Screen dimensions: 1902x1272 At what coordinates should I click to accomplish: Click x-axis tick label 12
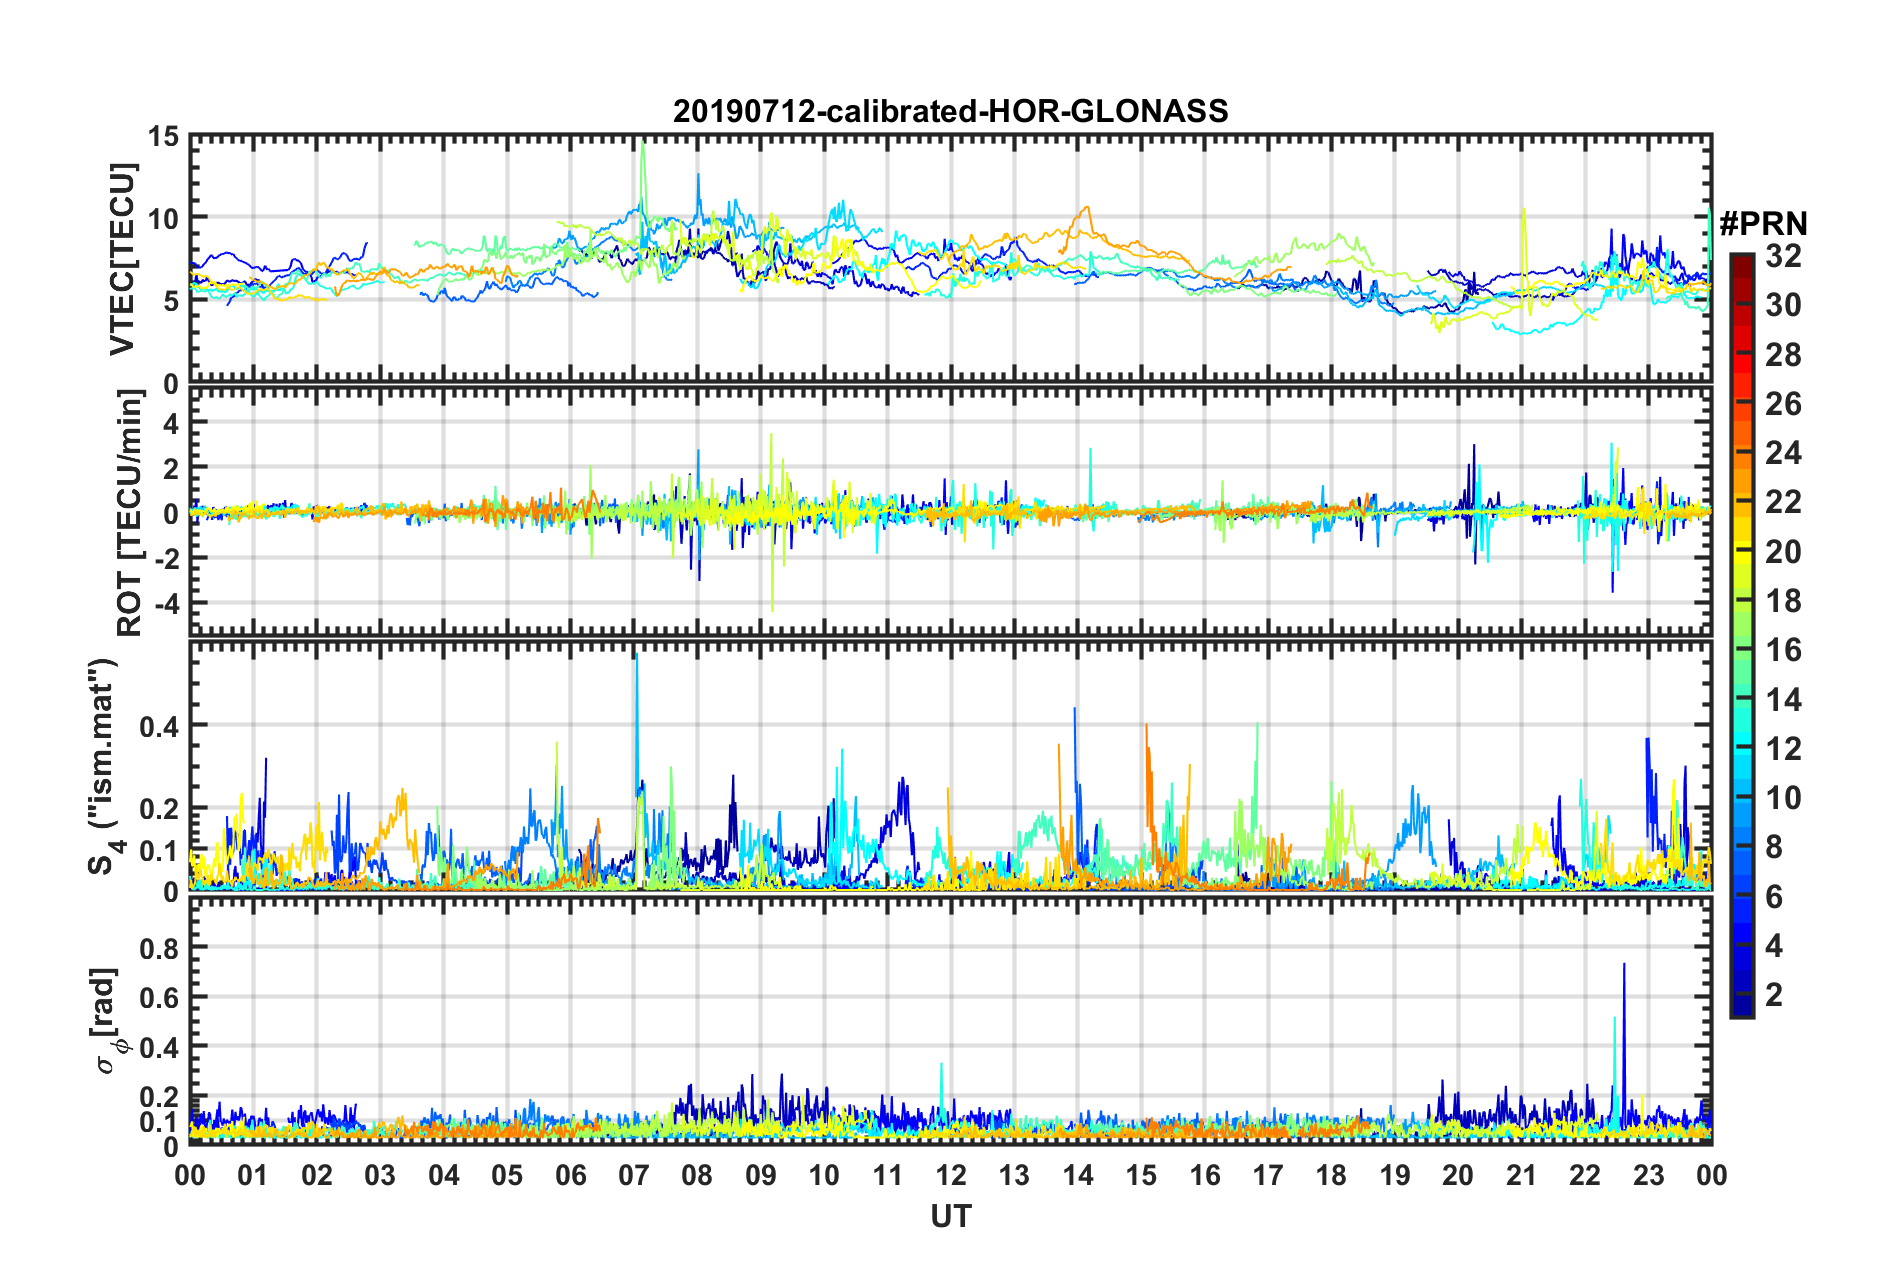tap(951, 1175)
